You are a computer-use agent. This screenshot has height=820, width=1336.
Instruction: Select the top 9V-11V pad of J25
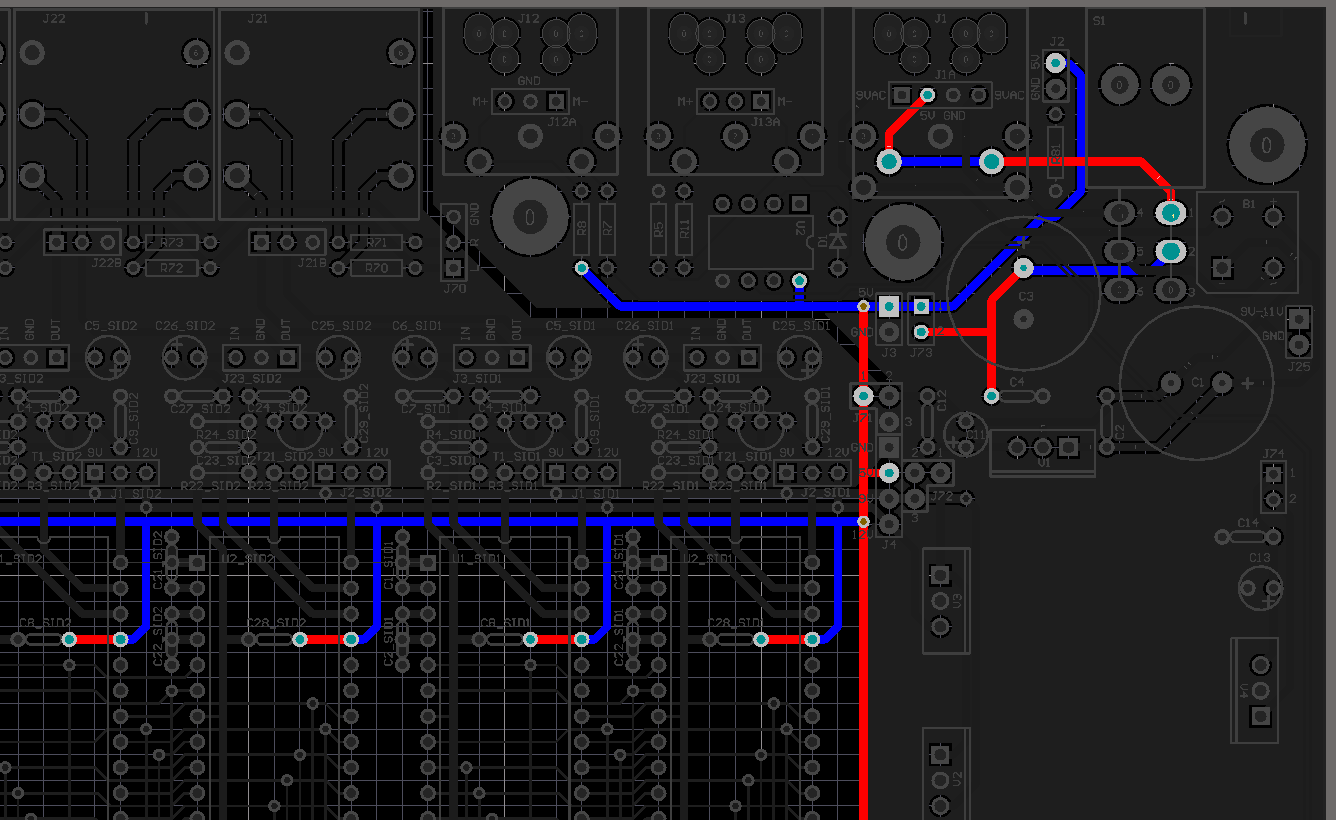coord(1298,319)
